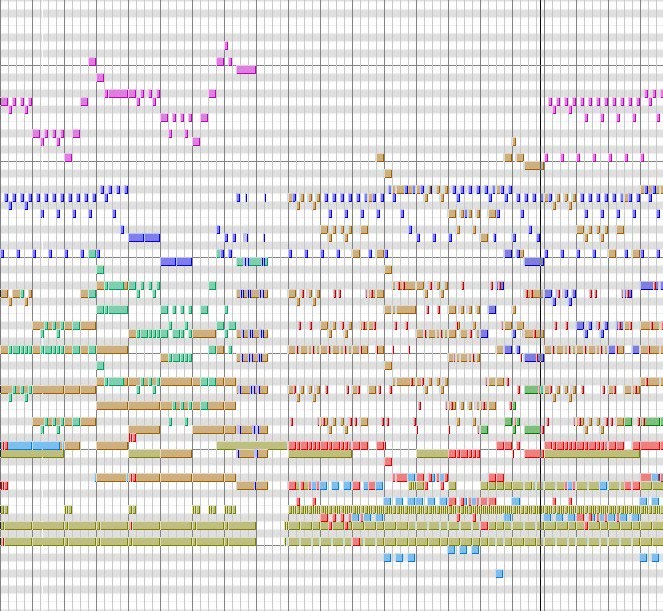Click the long light-blue note at far left
The height and width of the screenshot is (611, 663).
34,445
